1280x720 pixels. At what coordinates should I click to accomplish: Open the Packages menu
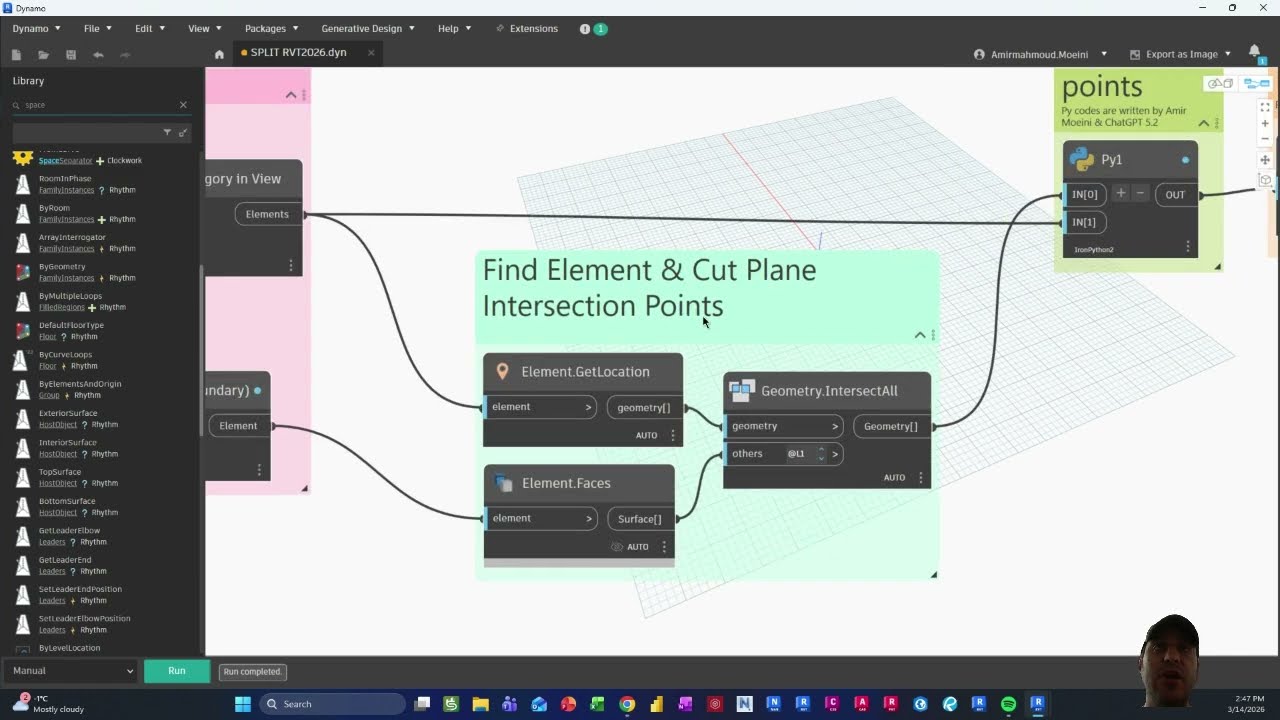271,28
